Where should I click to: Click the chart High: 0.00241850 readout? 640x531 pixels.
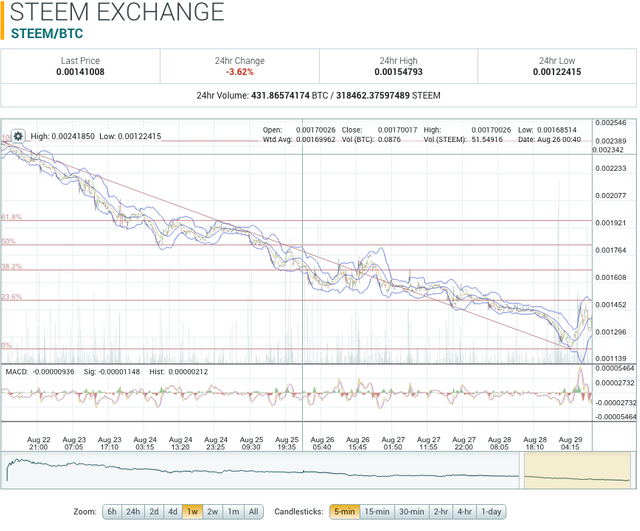[63, 136]
